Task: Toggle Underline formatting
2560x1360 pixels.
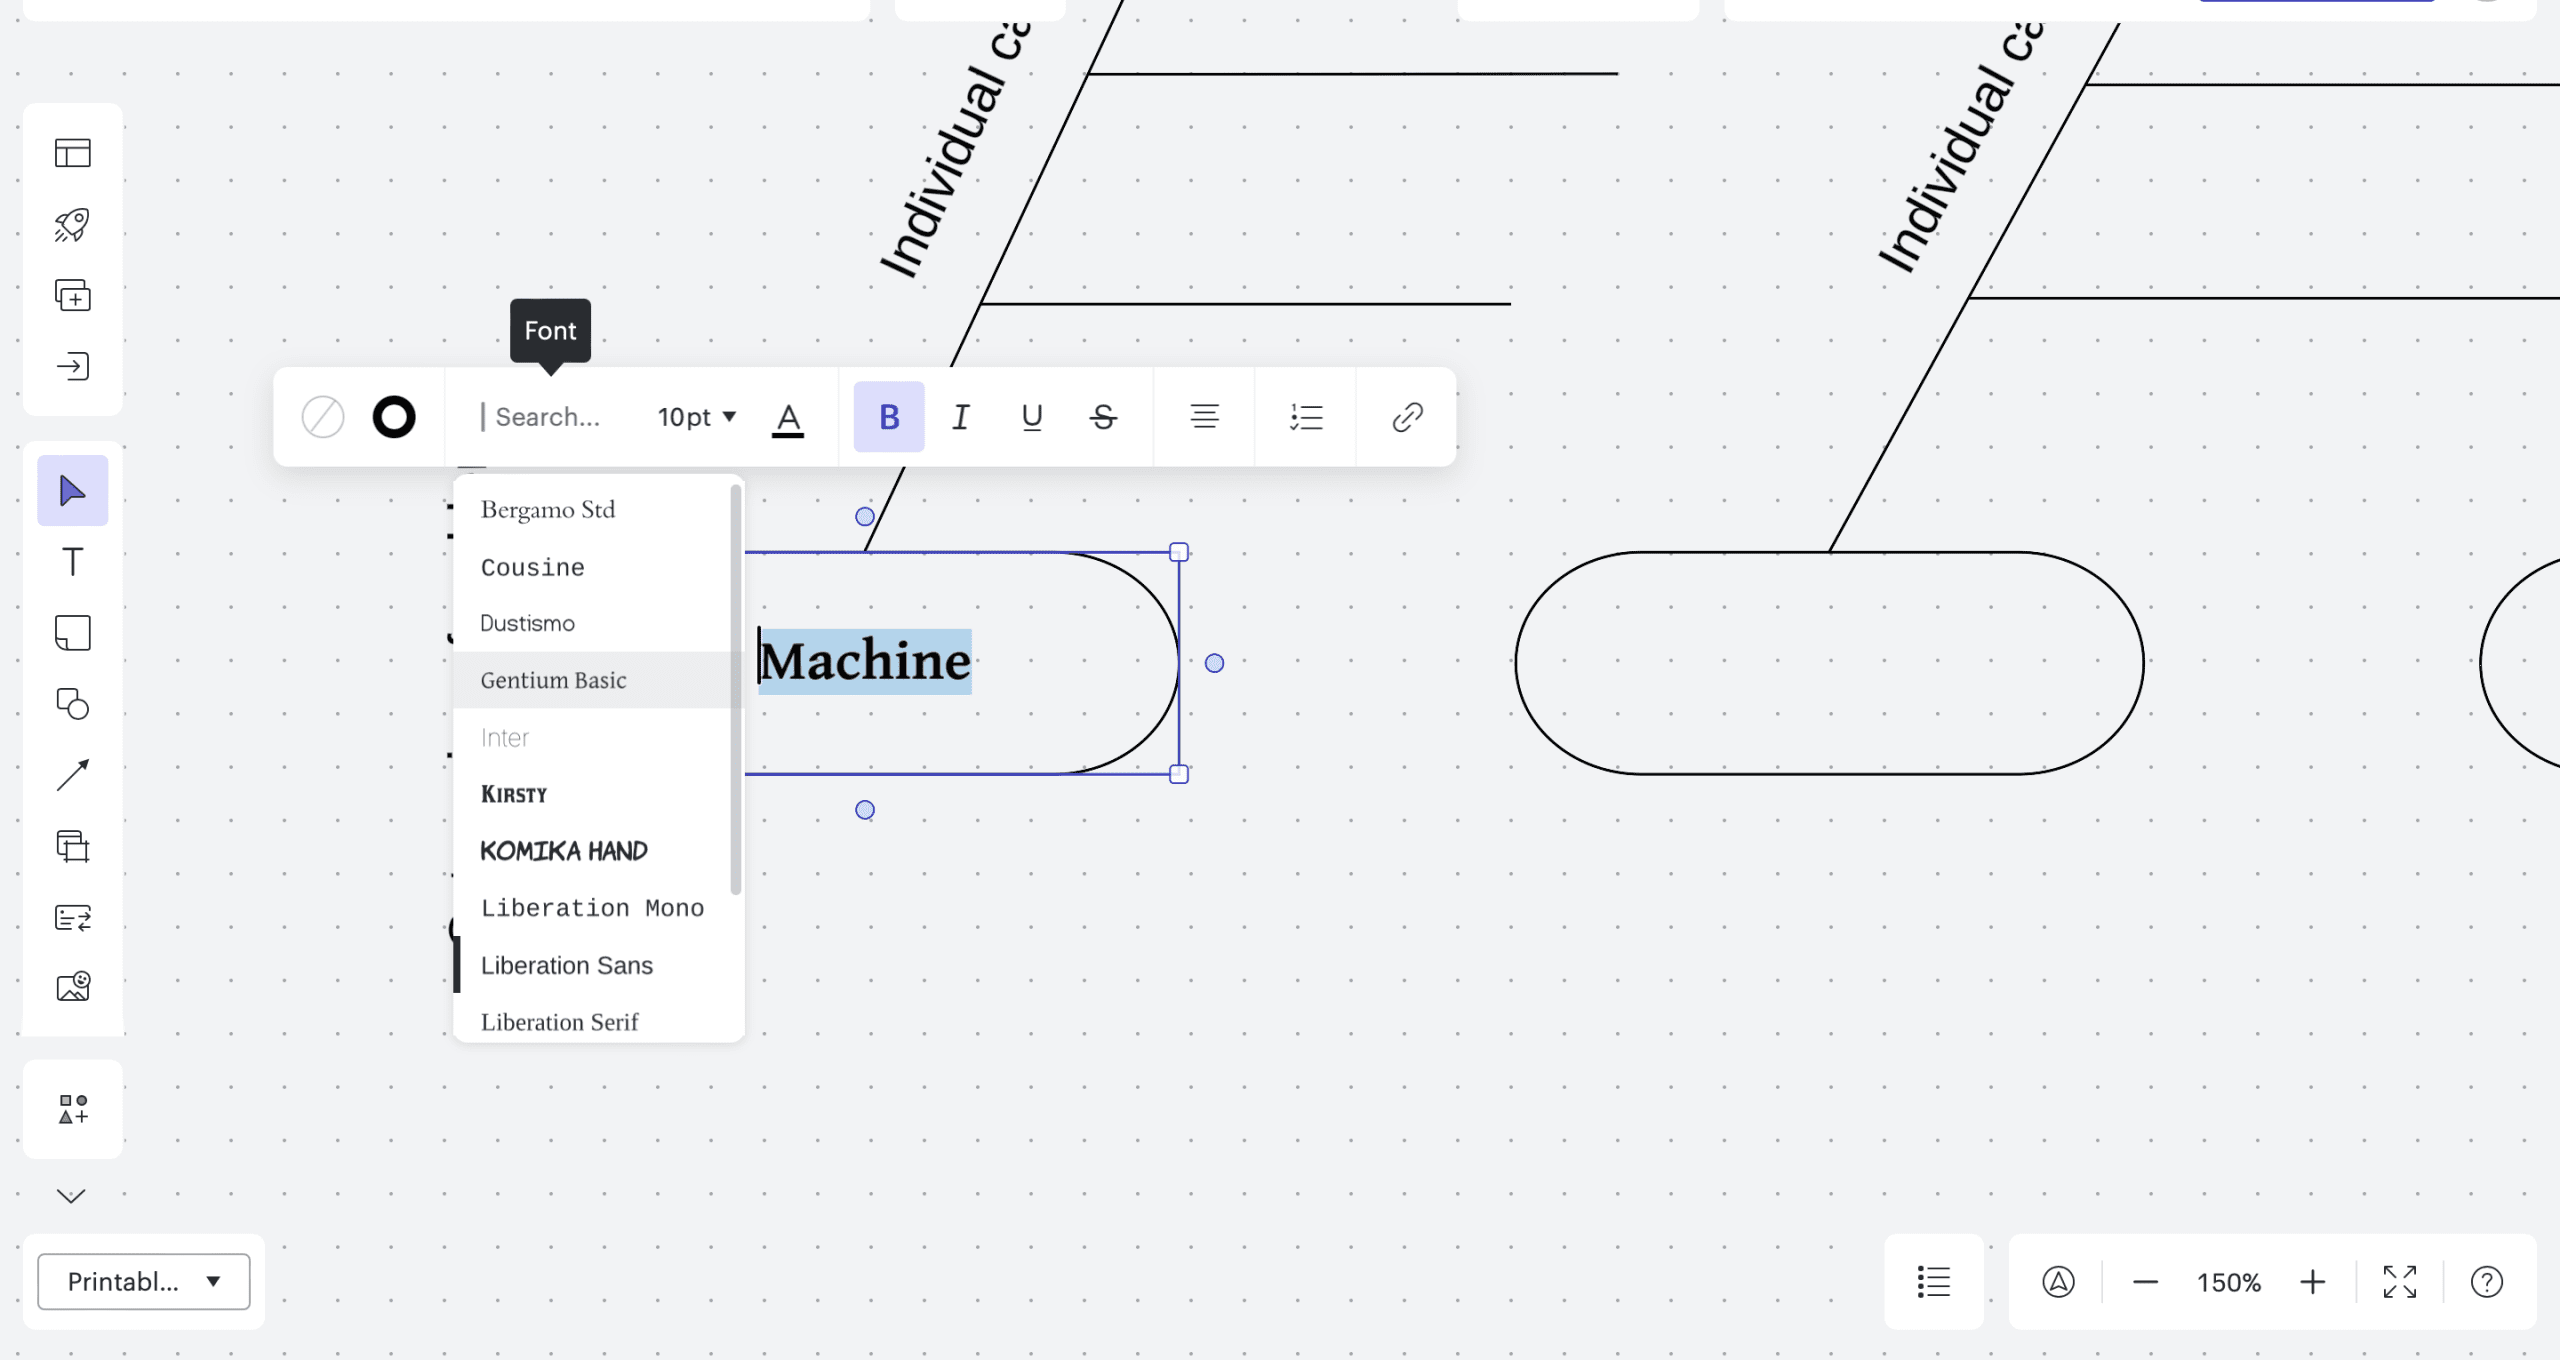Action: point(1032,417)
